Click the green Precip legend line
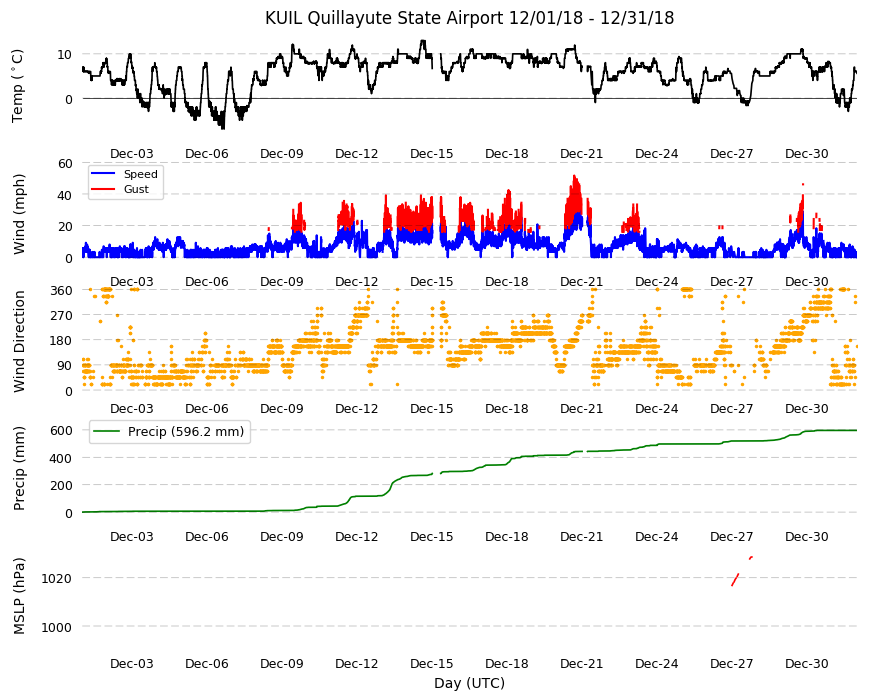The image size is (870, 700). (x=106, y=432)
